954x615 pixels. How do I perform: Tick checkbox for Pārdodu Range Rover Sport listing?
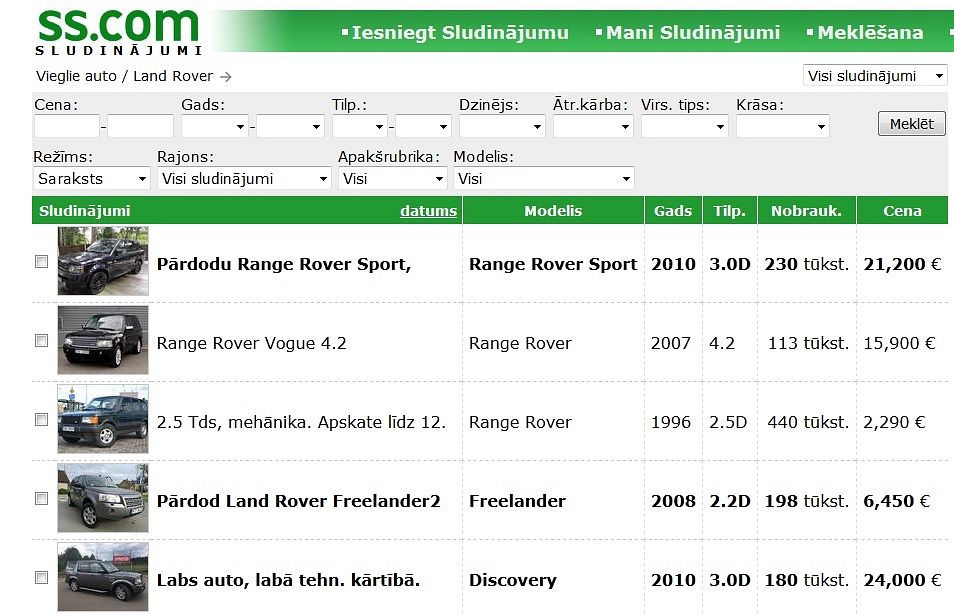[41, 262]
